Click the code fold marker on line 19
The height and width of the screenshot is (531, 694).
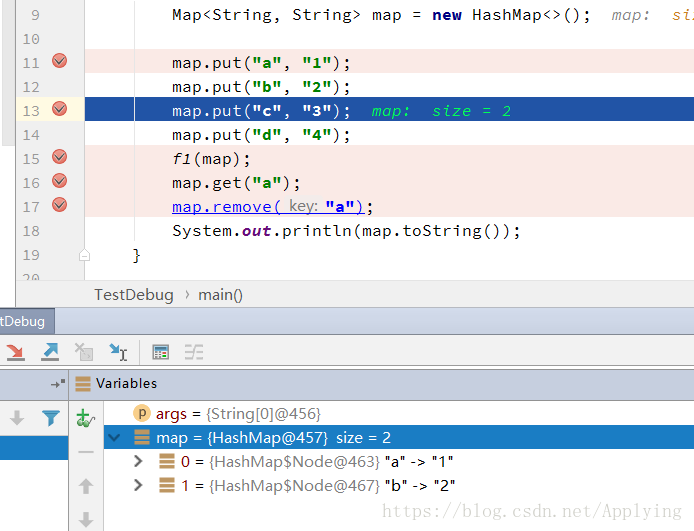pyautogui.click(x=84, y=255)
